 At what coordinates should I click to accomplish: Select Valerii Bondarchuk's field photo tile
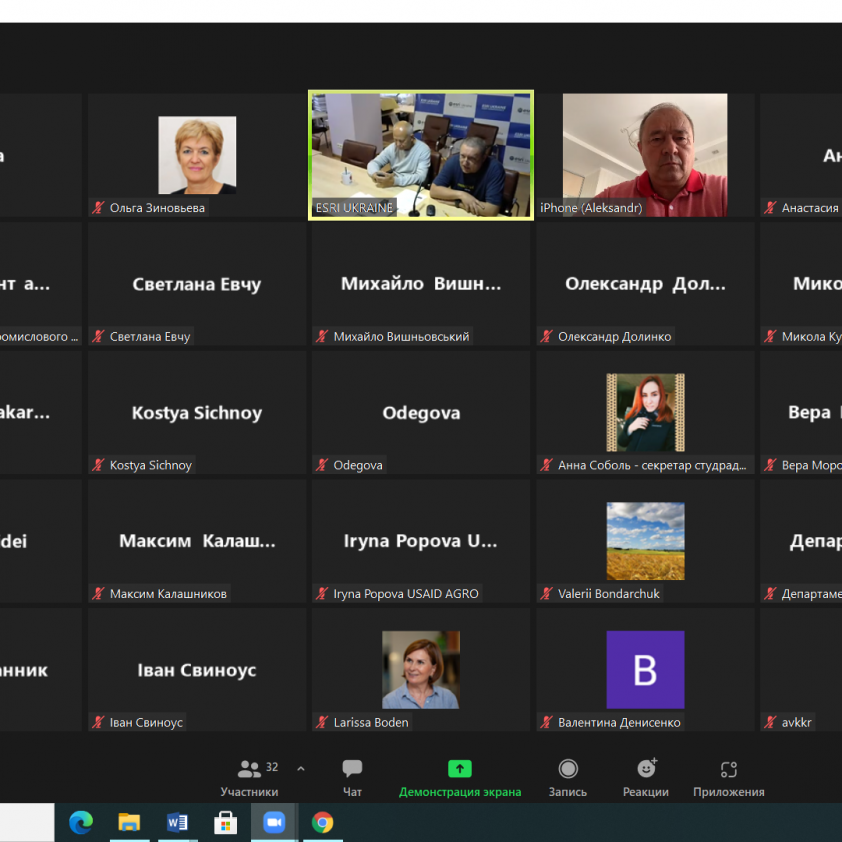(645, 540)
